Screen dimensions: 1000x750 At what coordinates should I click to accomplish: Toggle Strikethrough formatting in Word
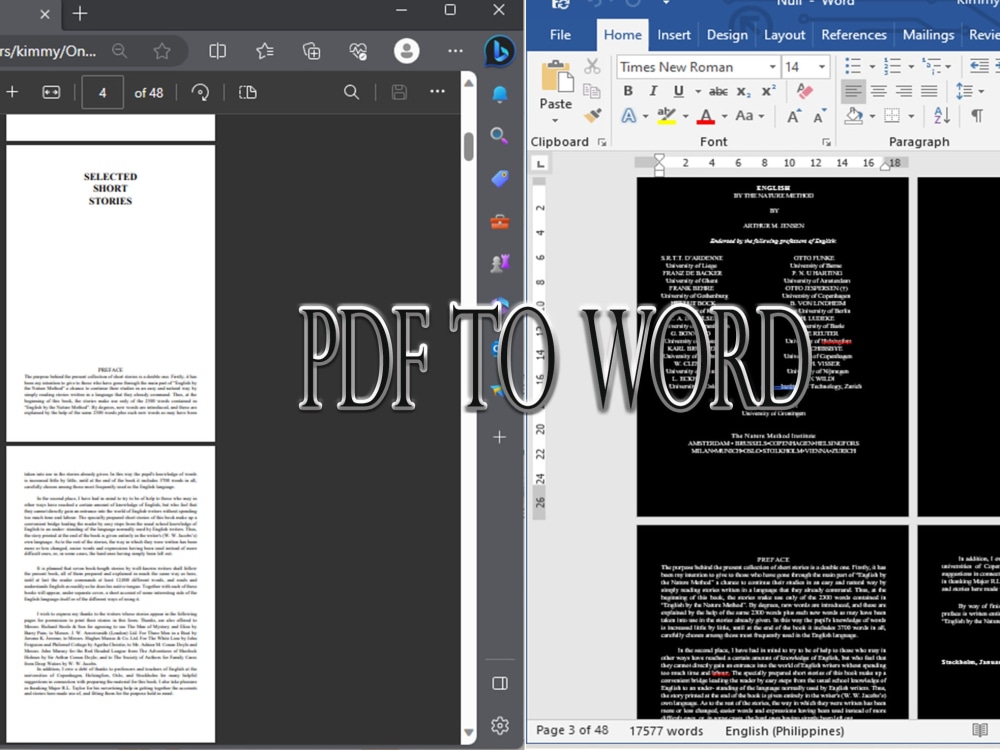[718, 91]
